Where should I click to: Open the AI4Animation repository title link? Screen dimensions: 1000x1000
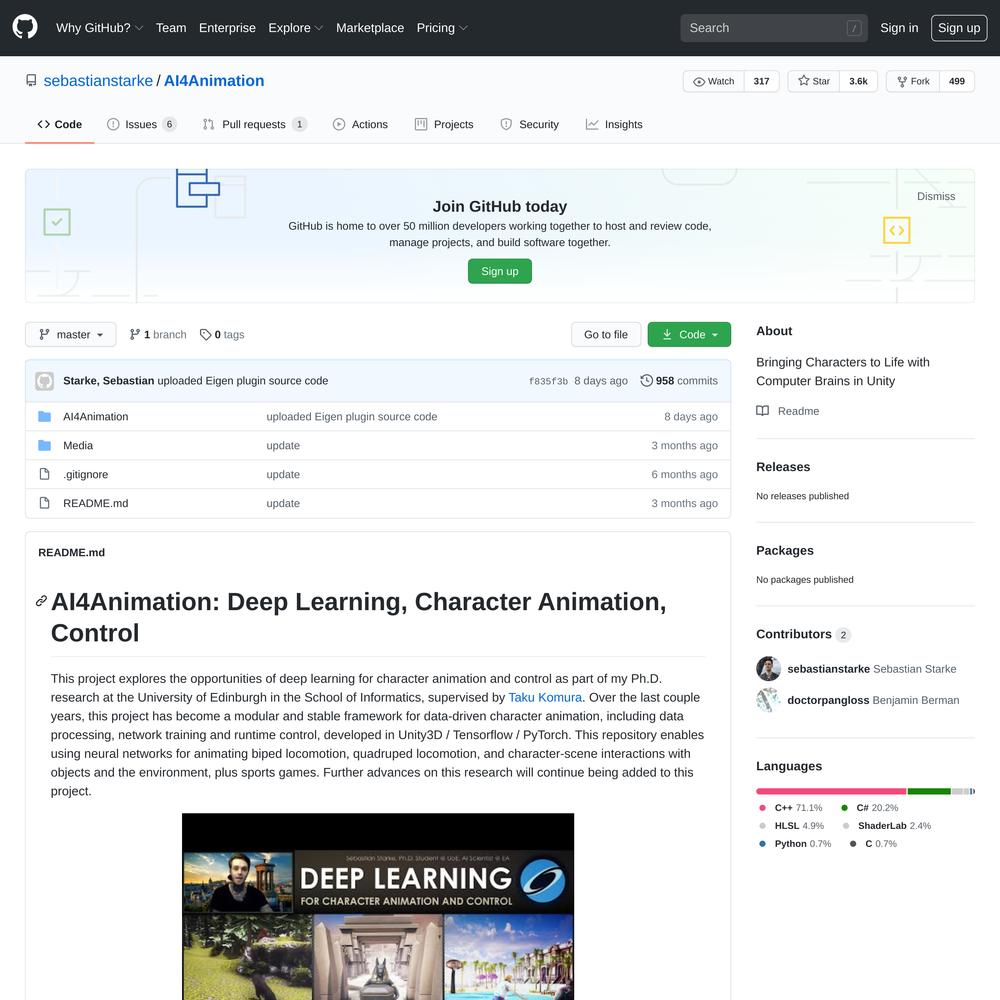[214, 81]
